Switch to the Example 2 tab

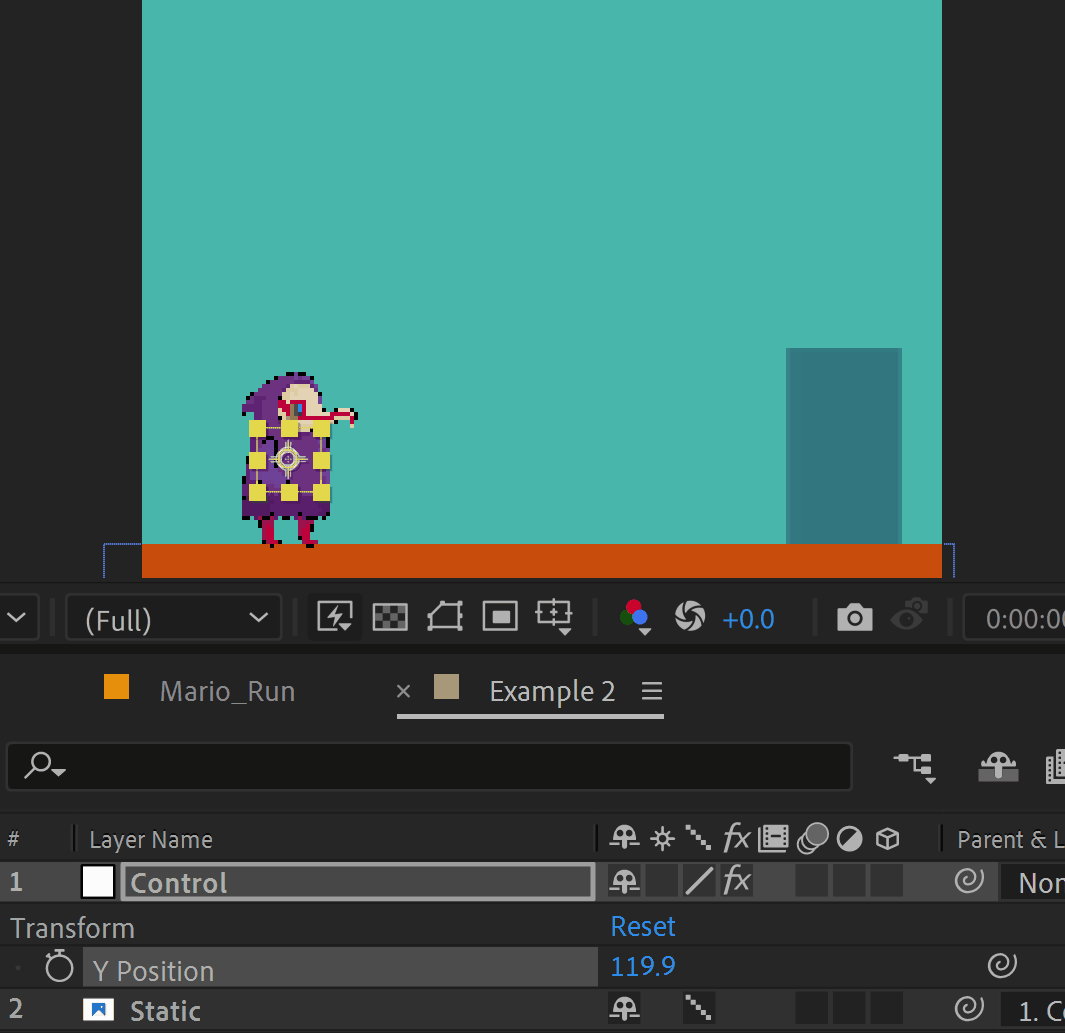tap(552, 691)
